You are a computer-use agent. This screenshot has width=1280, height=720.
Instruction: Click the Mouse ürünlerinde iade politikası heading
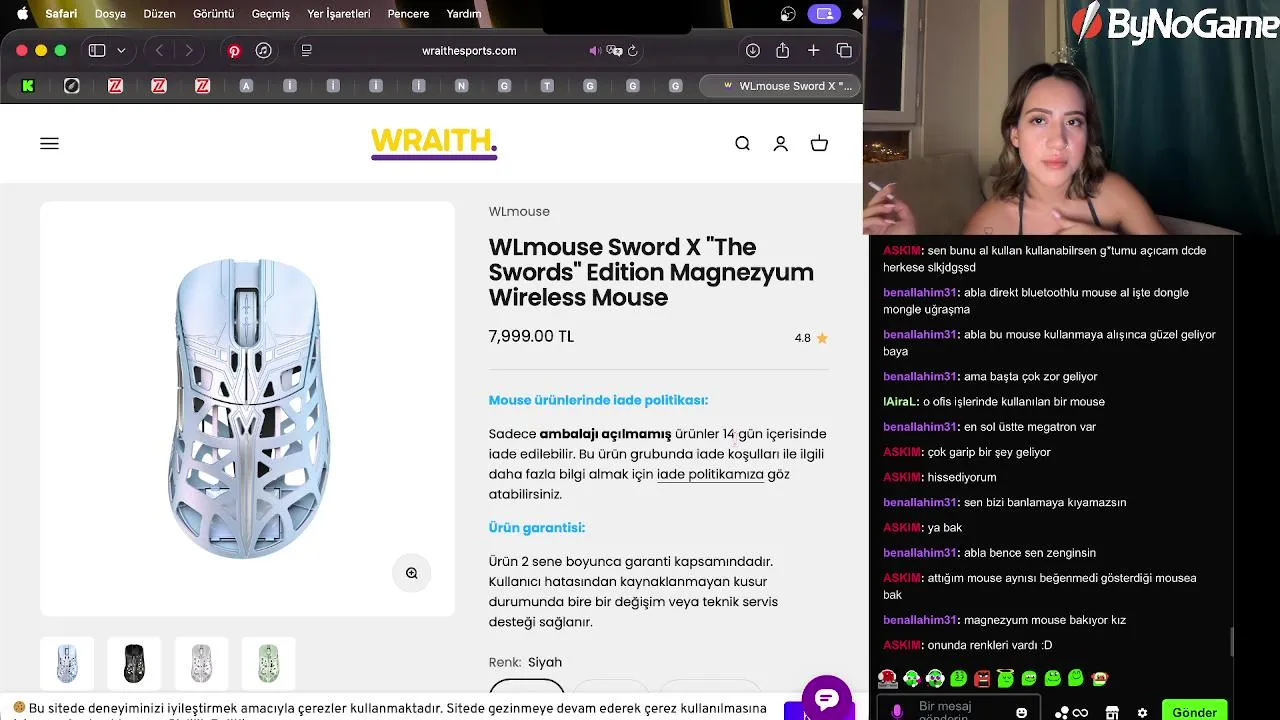tap(598, 400)
